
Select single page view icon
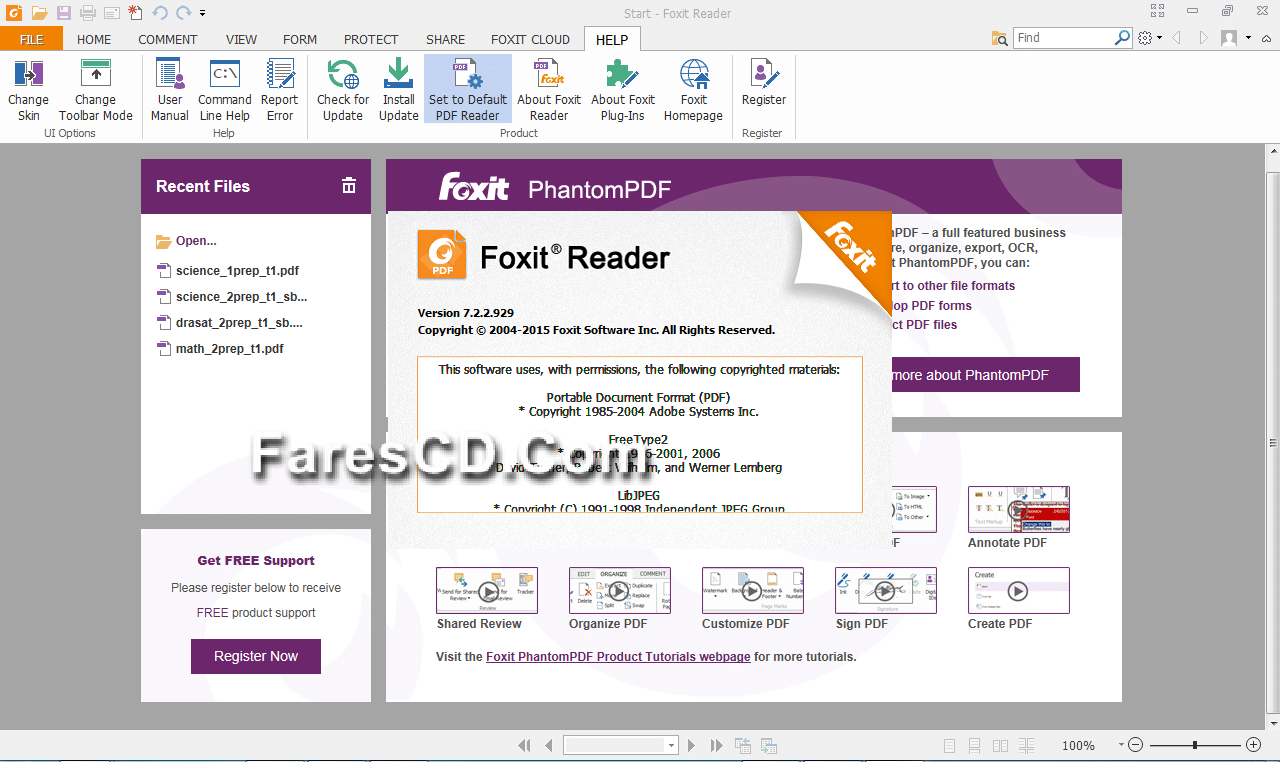tap(949, 745)
